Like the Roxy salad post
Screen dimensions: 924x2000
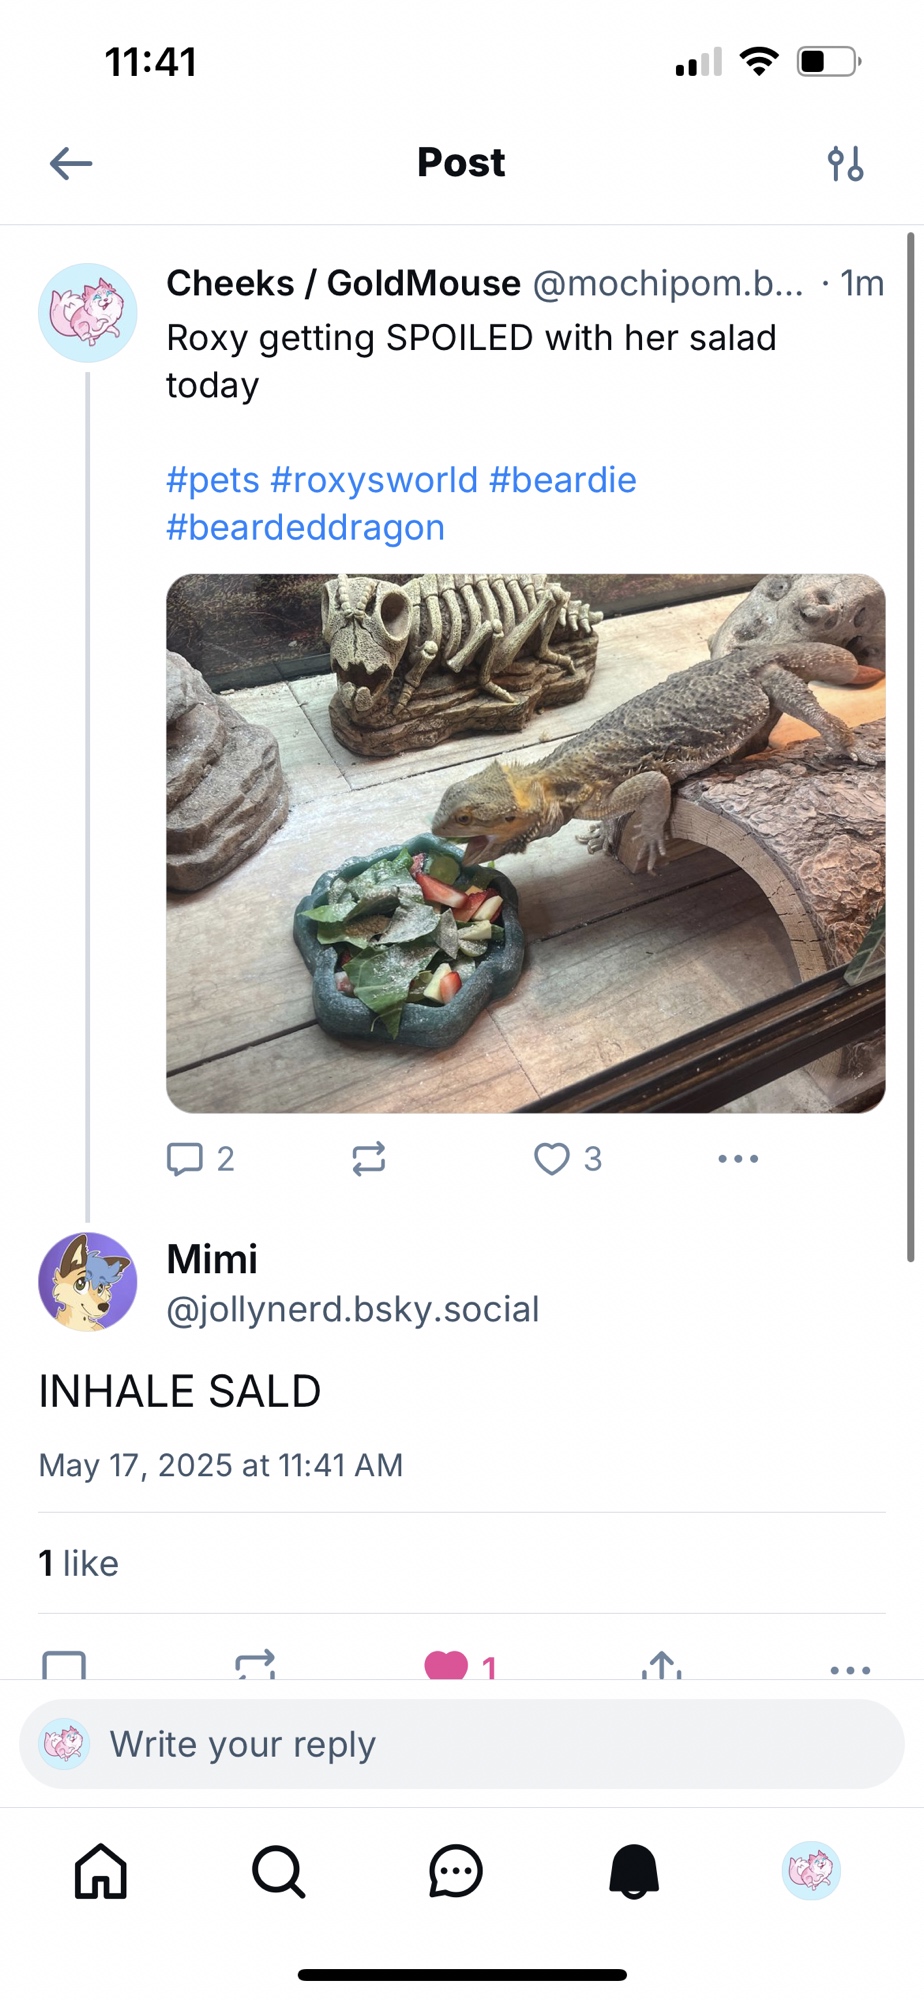point(552,1159)
